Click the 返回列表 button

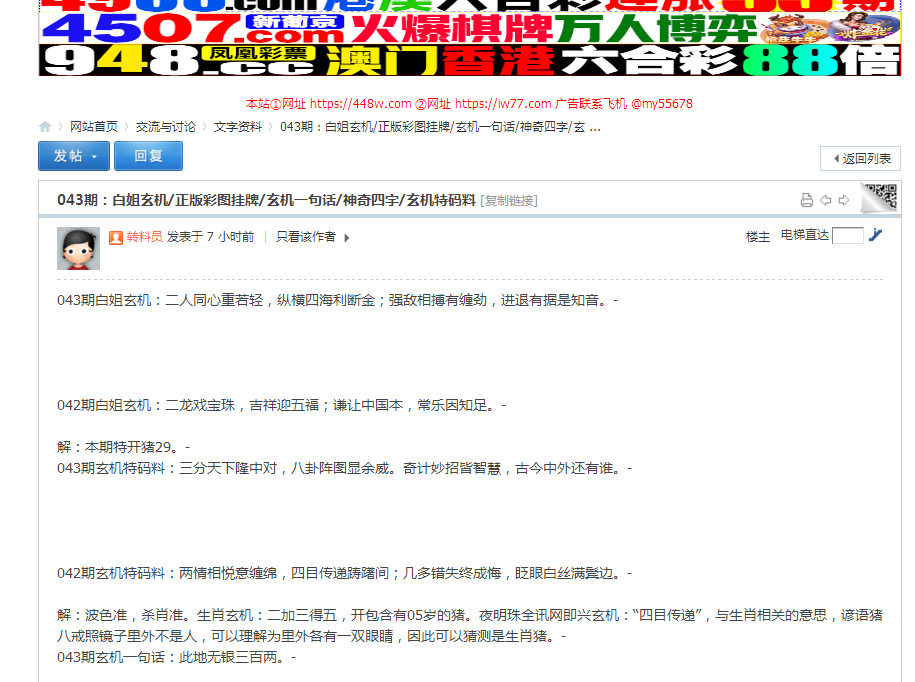(860, 159)
